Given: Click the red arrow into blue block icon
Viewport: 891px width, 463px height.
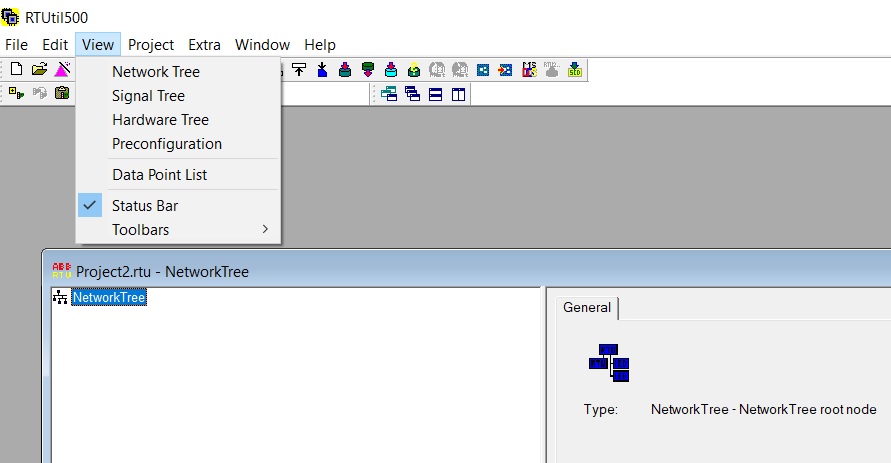Looking at the screenshot, I should 505,70.
